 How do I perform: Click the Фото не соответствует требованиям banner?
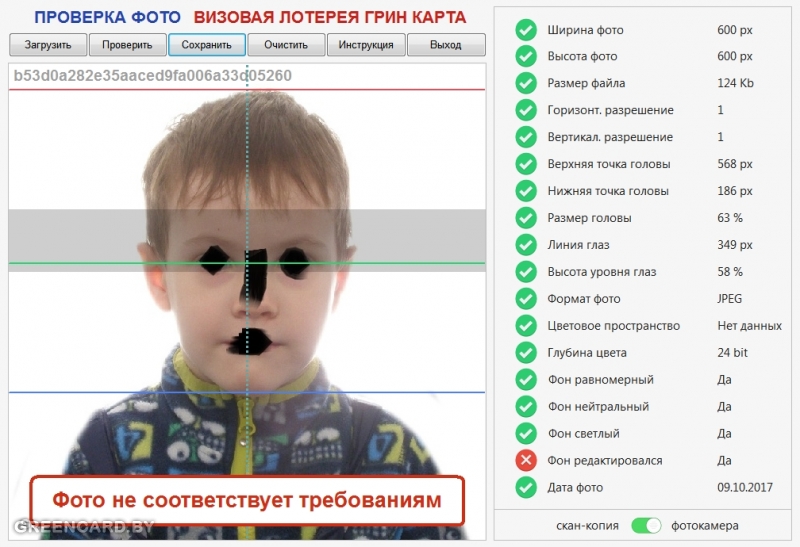click(246, 500)
